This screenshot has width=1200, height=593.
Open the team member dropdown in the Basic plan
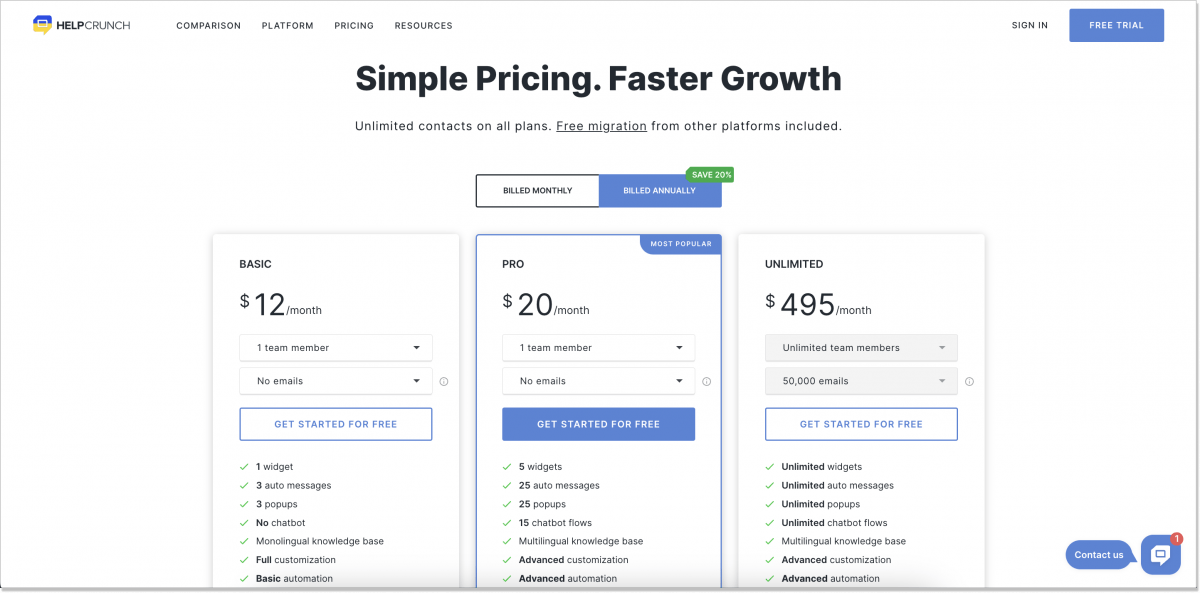[x=335, y=347]
